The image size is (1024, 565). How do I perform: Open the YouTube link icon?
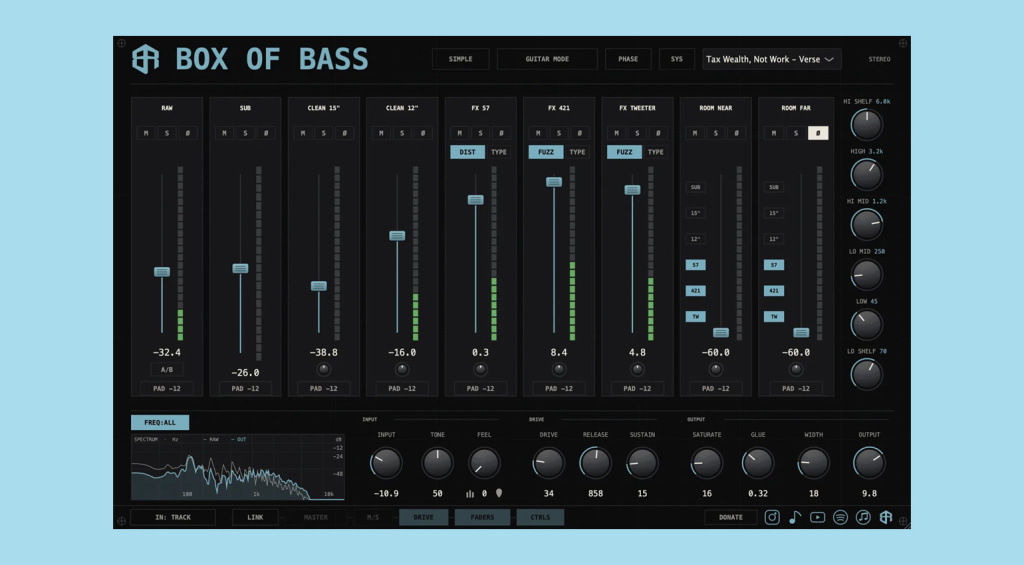pyautogui.click(x=817, y=517)
